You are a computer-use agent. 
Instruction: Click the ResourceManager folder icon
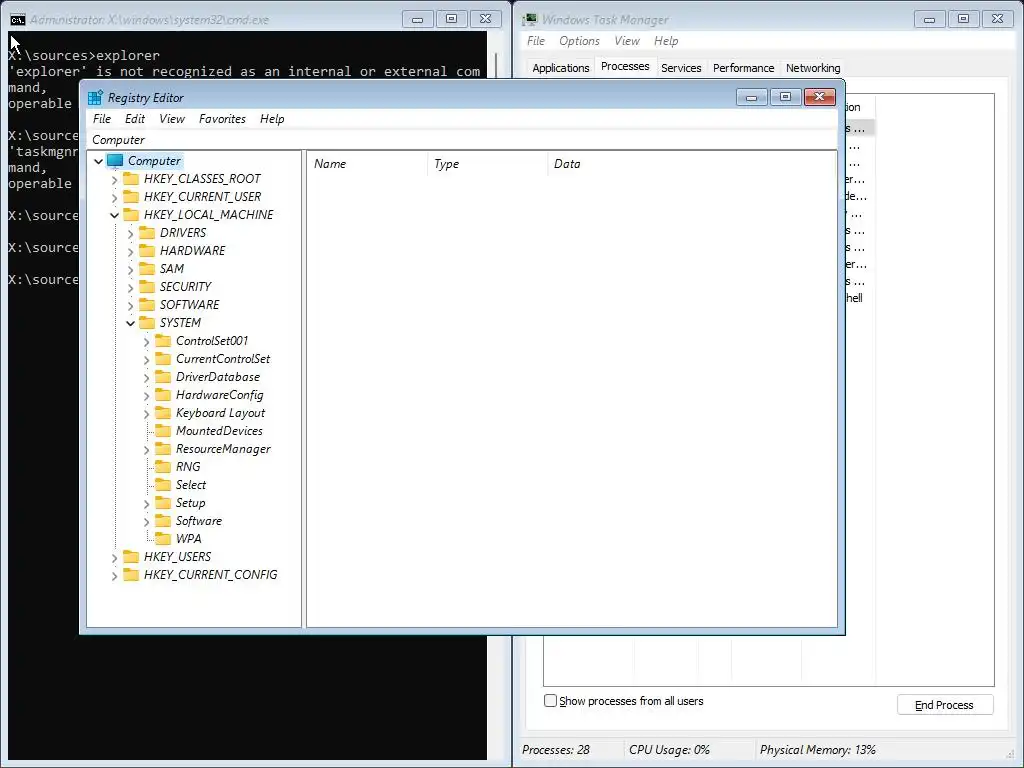pos(163,449)
